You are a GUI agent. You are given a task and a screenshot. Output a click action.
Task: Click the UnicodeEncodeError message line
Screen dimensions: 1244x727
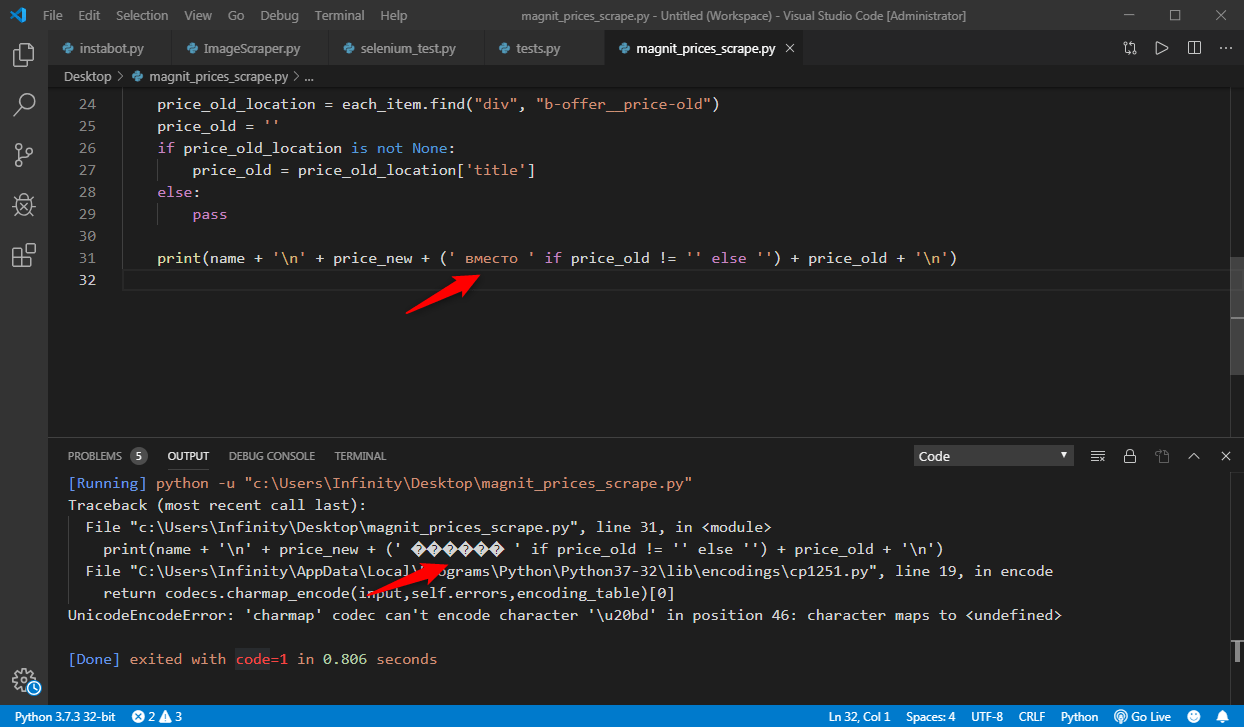[564, 615]
